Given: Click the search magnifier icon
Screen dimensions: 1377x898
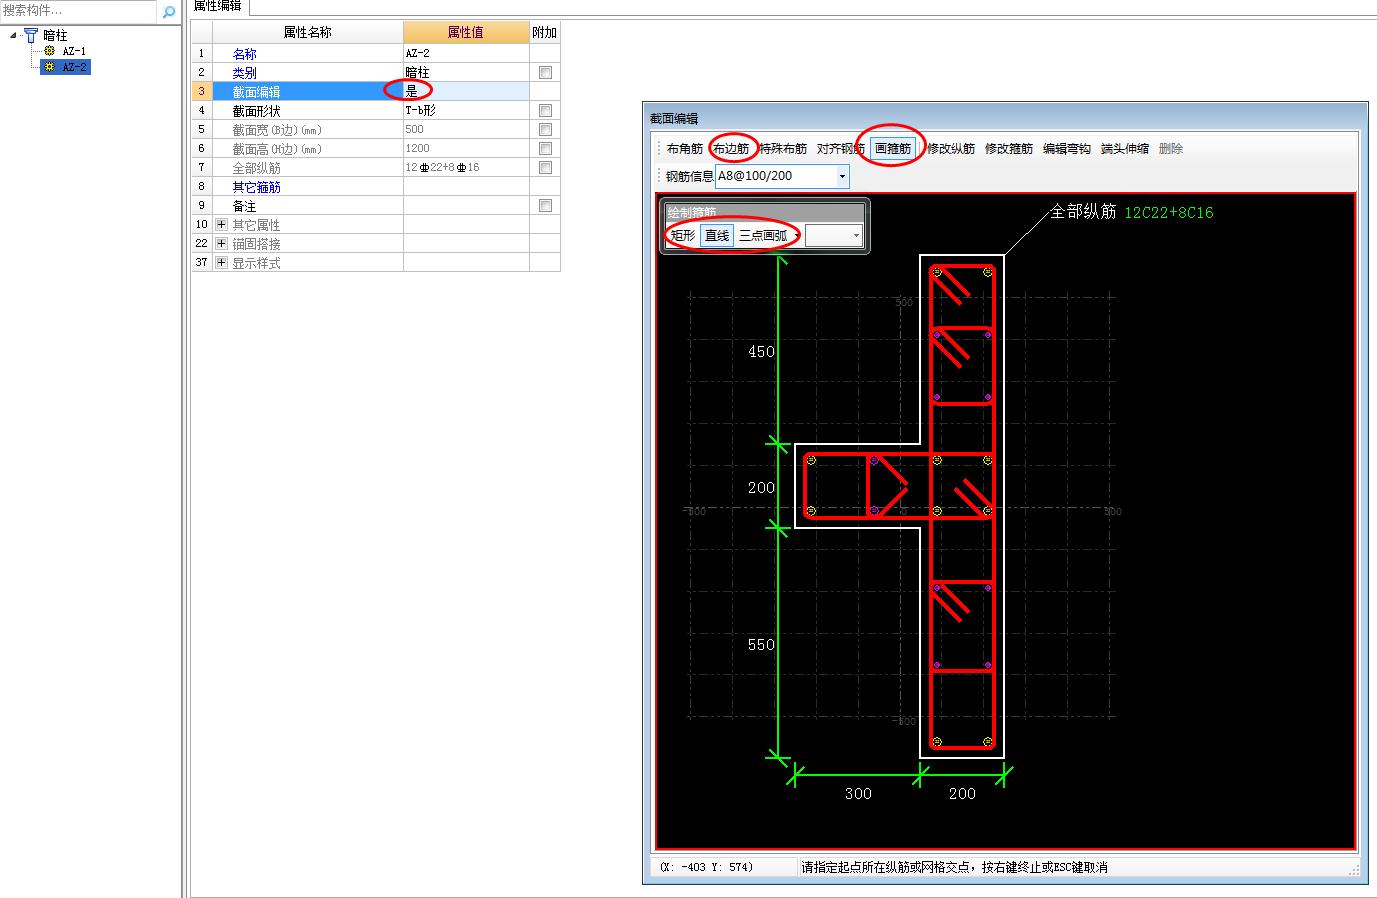Looking at the screenshot, I should pyautogui.click(x=169, y=12).
